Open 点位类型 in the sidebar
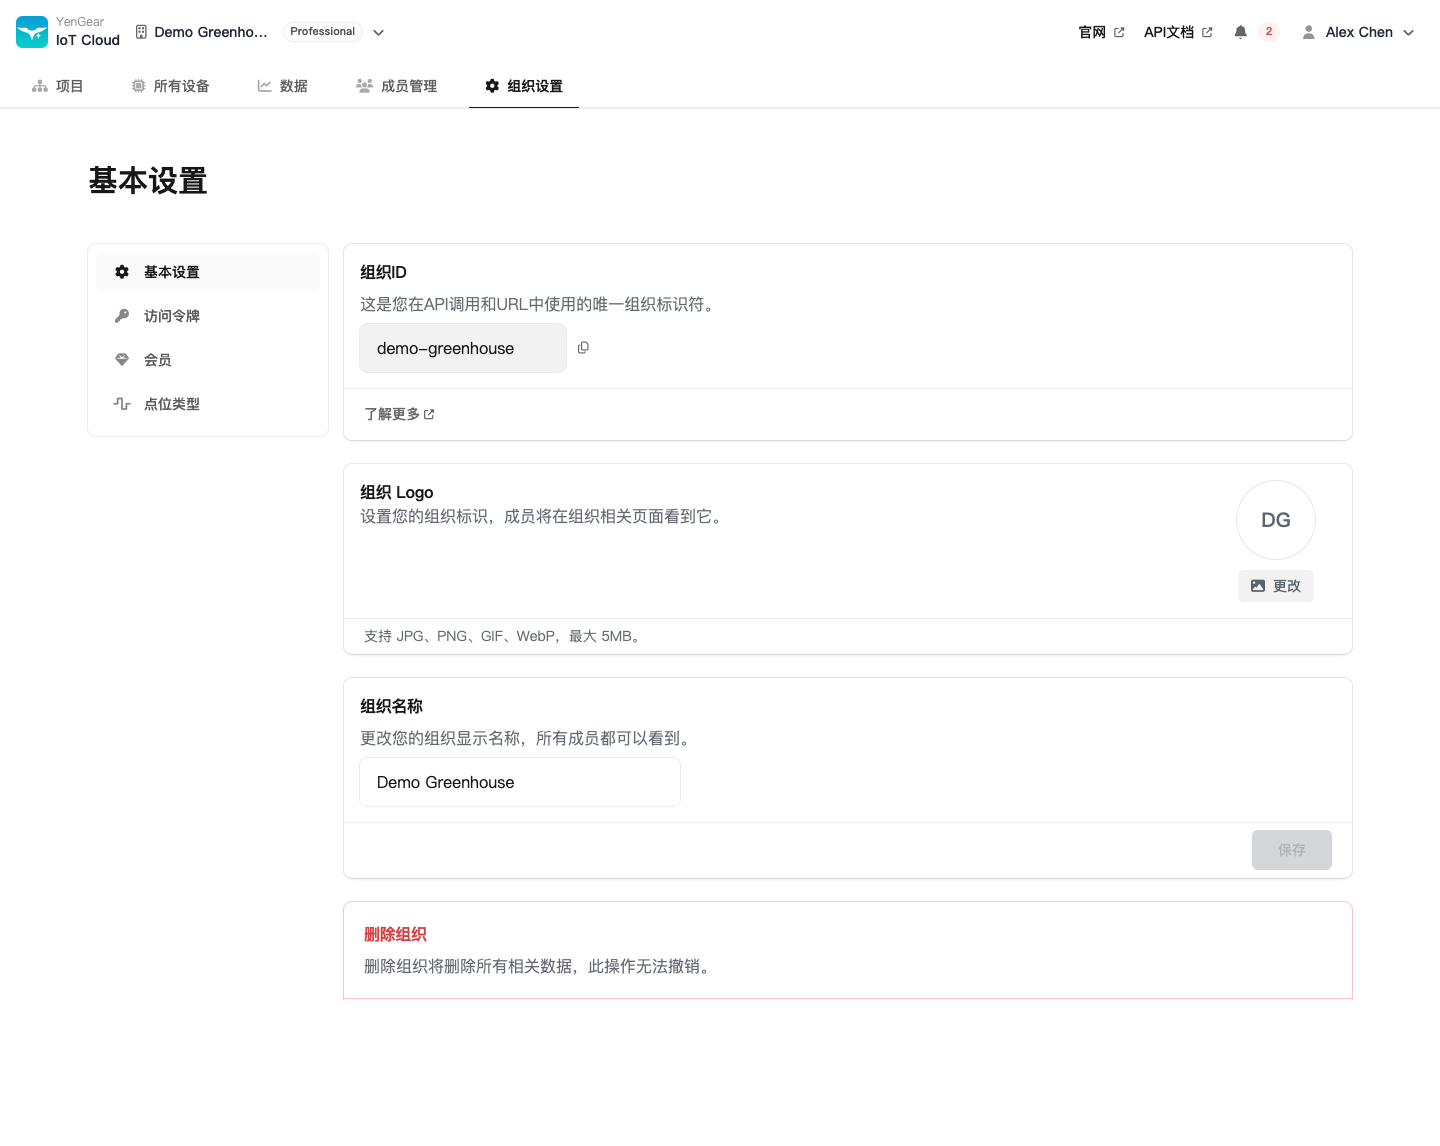 [208, 404]
